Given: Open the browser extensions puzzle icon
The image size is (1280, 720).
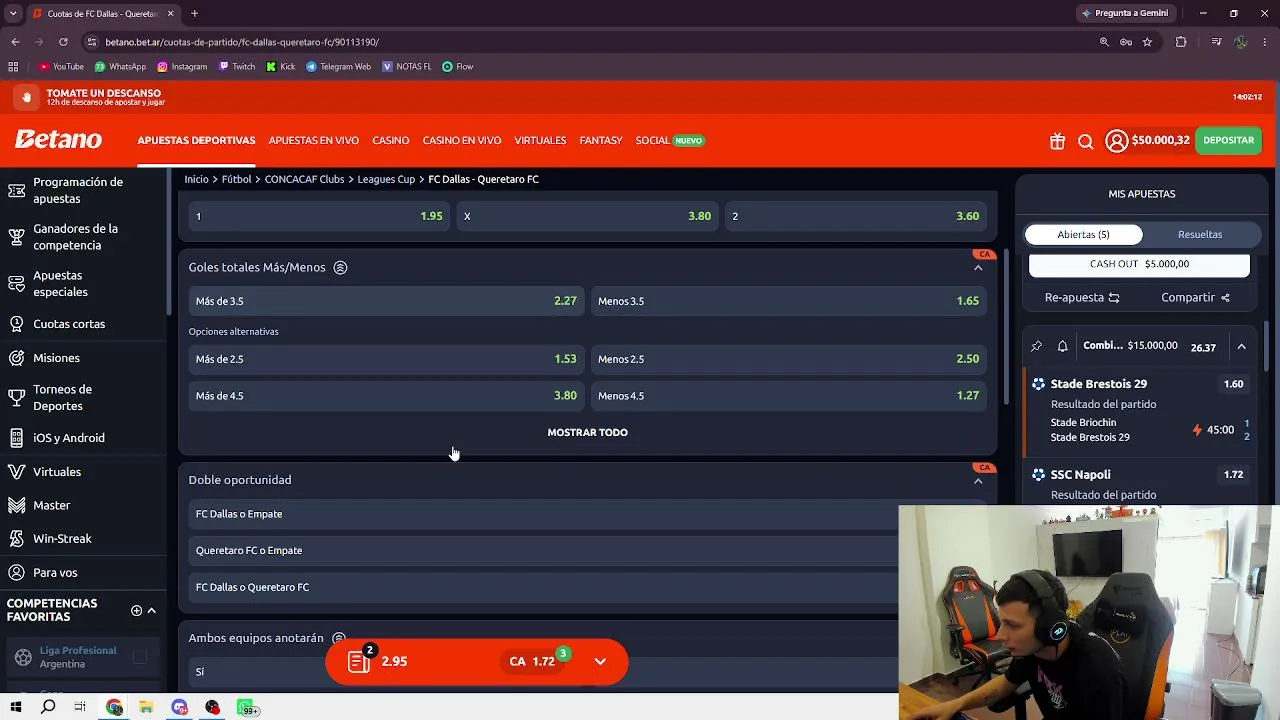Looking at the screenshot, I should tap(1181, 42).
